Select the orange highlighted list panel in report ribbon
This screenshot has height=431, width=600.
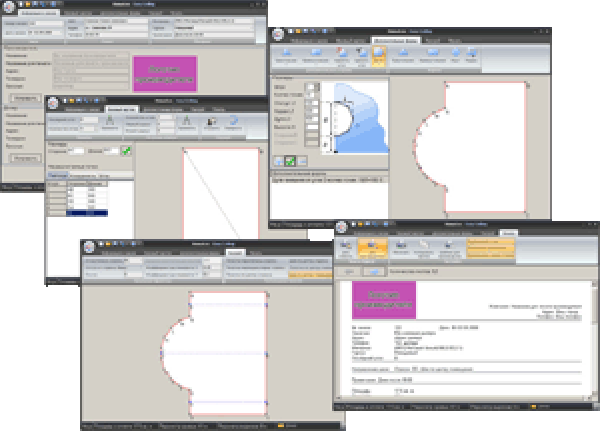pos(490,248)
